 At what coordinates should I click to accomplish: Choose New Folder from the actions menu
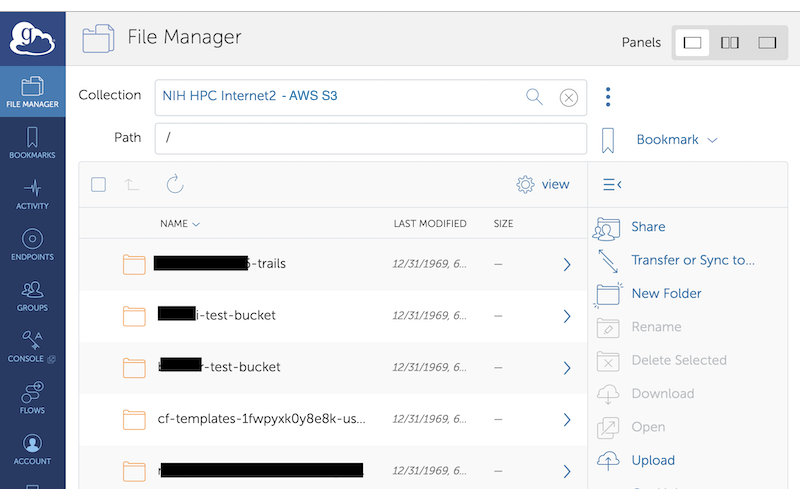(x=666, y=294)
